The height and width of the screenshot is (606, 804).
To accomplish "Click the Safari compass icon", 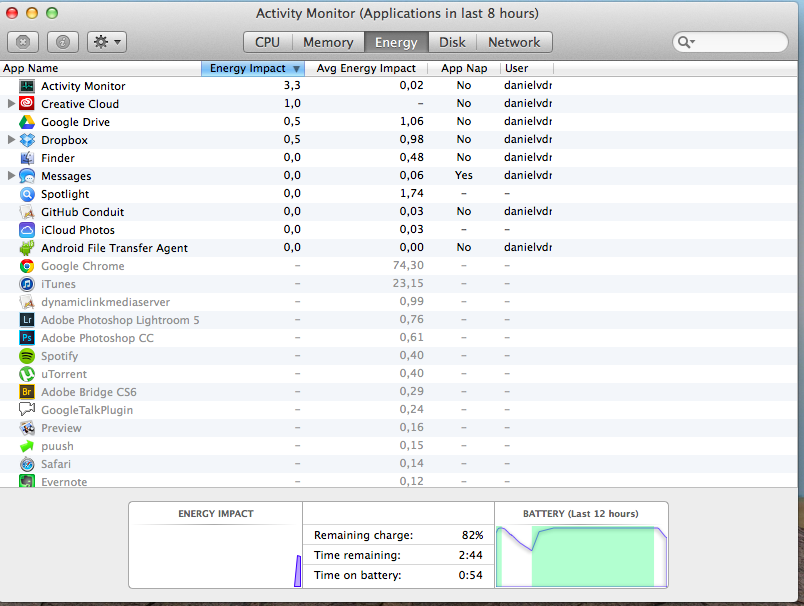I will (27, 464).
